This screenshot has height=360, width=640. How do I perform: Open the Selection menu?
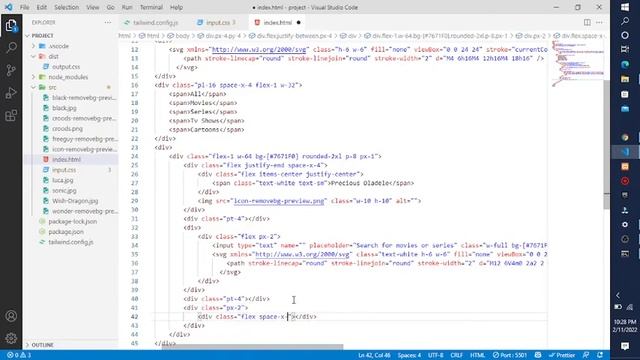click(x=66, y=7)
